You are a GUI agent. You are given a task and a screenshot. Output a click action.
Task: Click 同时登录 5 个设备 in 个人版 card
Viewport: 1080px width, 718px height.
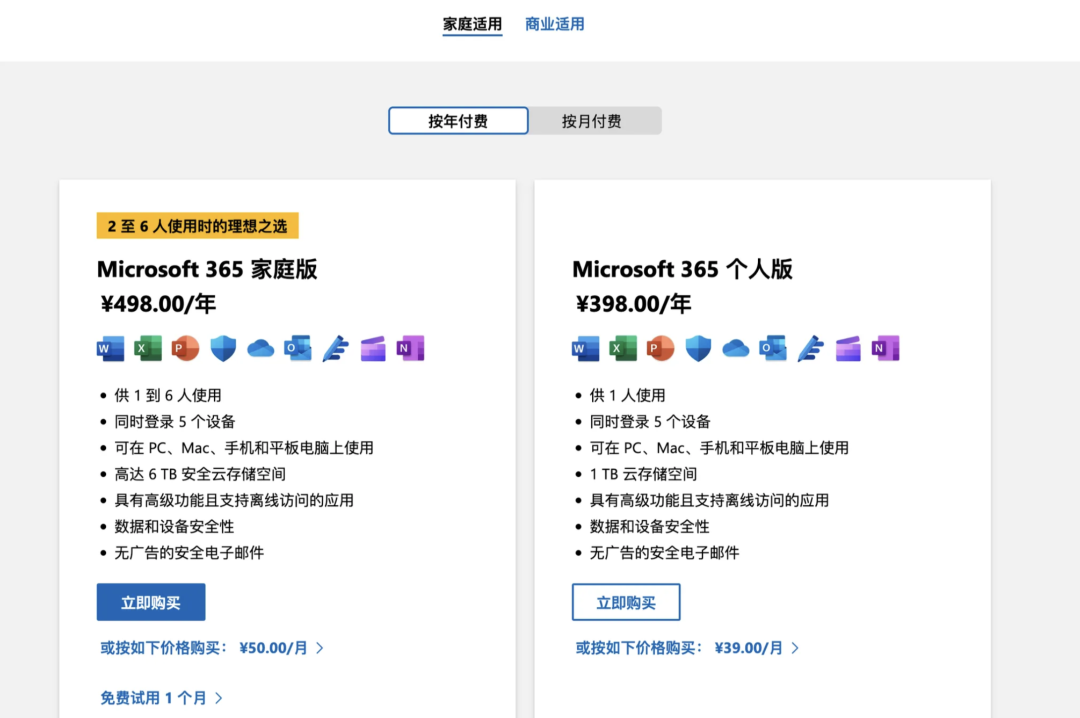click(650, 422)
